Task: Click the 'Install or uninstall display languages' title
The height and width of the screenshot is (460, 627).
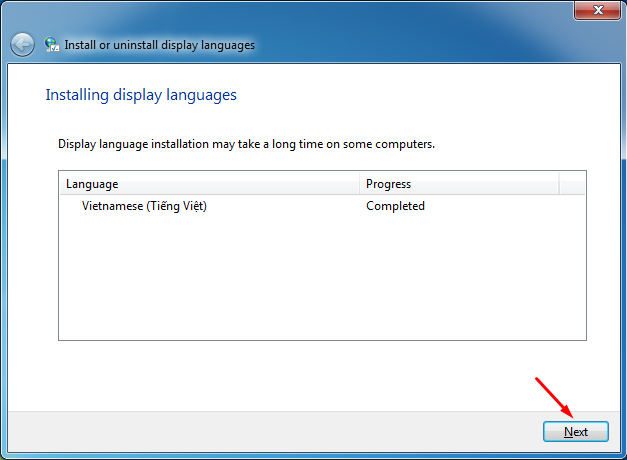Action: point(160,45)
